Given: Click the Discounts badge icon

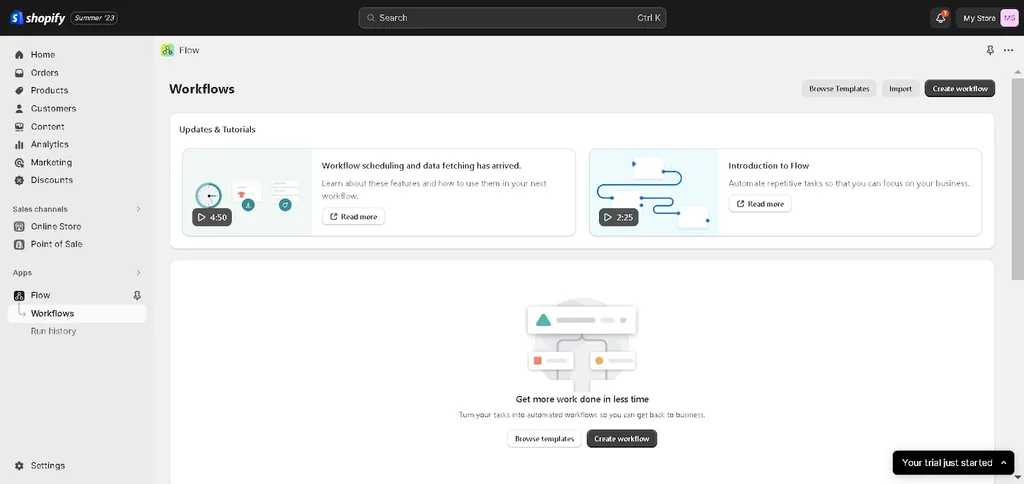Looking at the screenshot, I should pos(19,180).
